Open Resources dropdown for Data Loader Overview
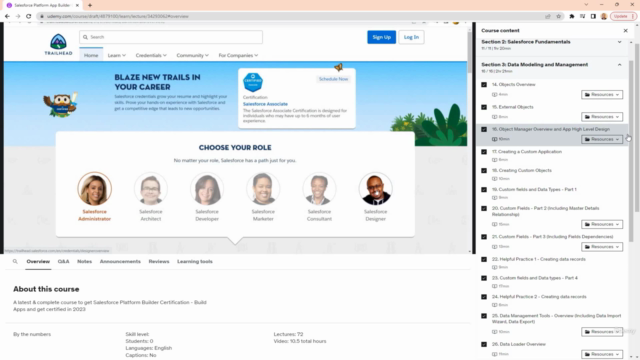The width and height of the screenshot is (640, 360). coord(602,354)
